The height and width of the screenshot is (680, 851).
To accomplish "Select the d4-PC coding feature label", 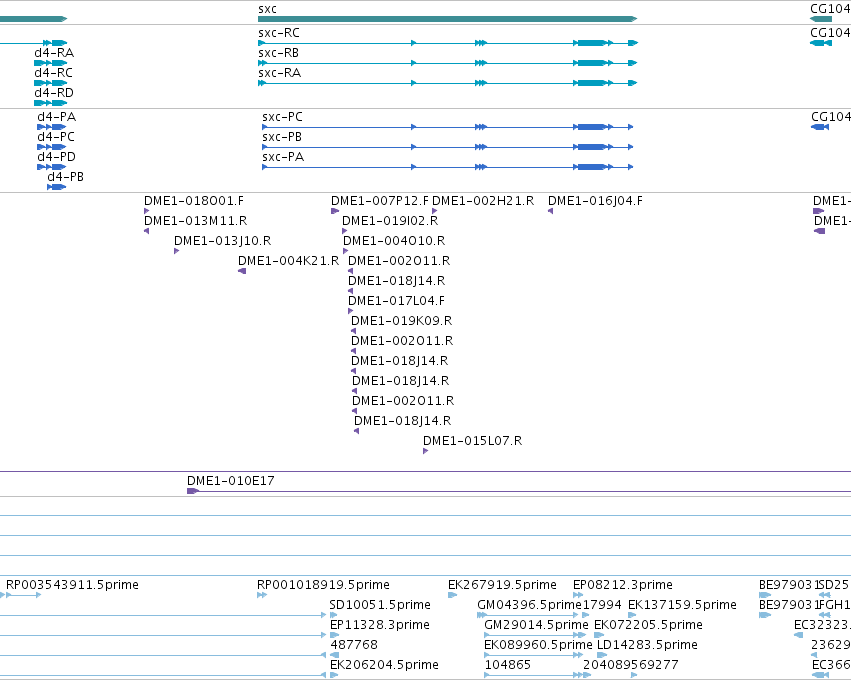I will [x=56, y=137].
